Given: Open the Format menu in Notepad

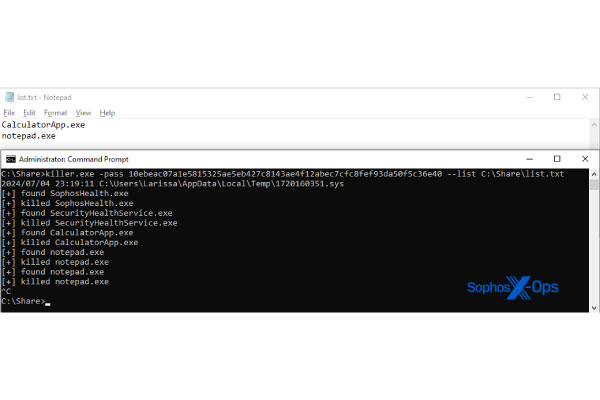Looking at the screenshot, I should tap(55, 113).
